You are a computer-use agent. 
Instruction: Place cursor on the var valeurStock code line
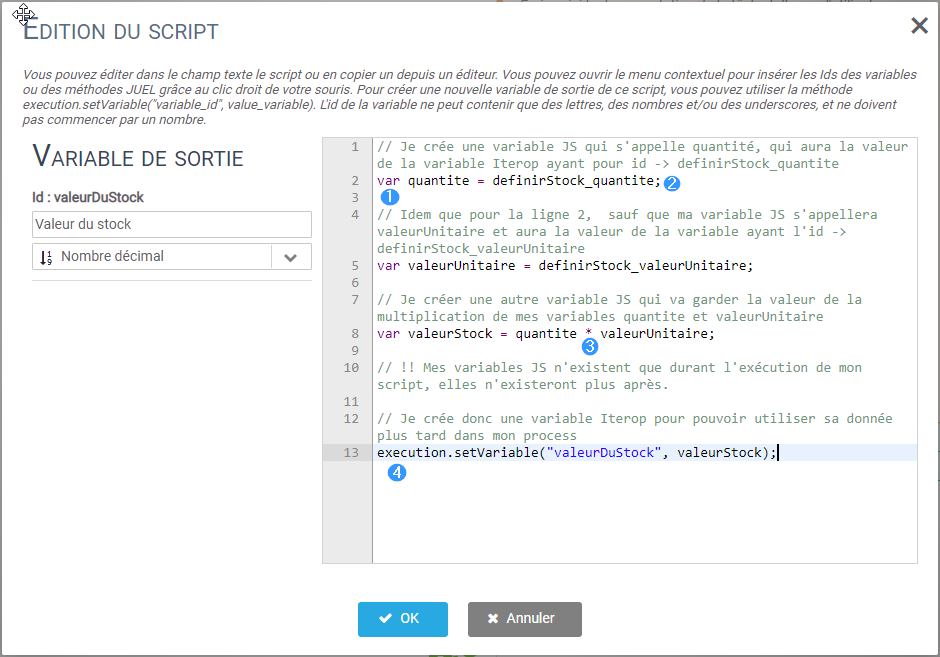click(x=546, y=334)
